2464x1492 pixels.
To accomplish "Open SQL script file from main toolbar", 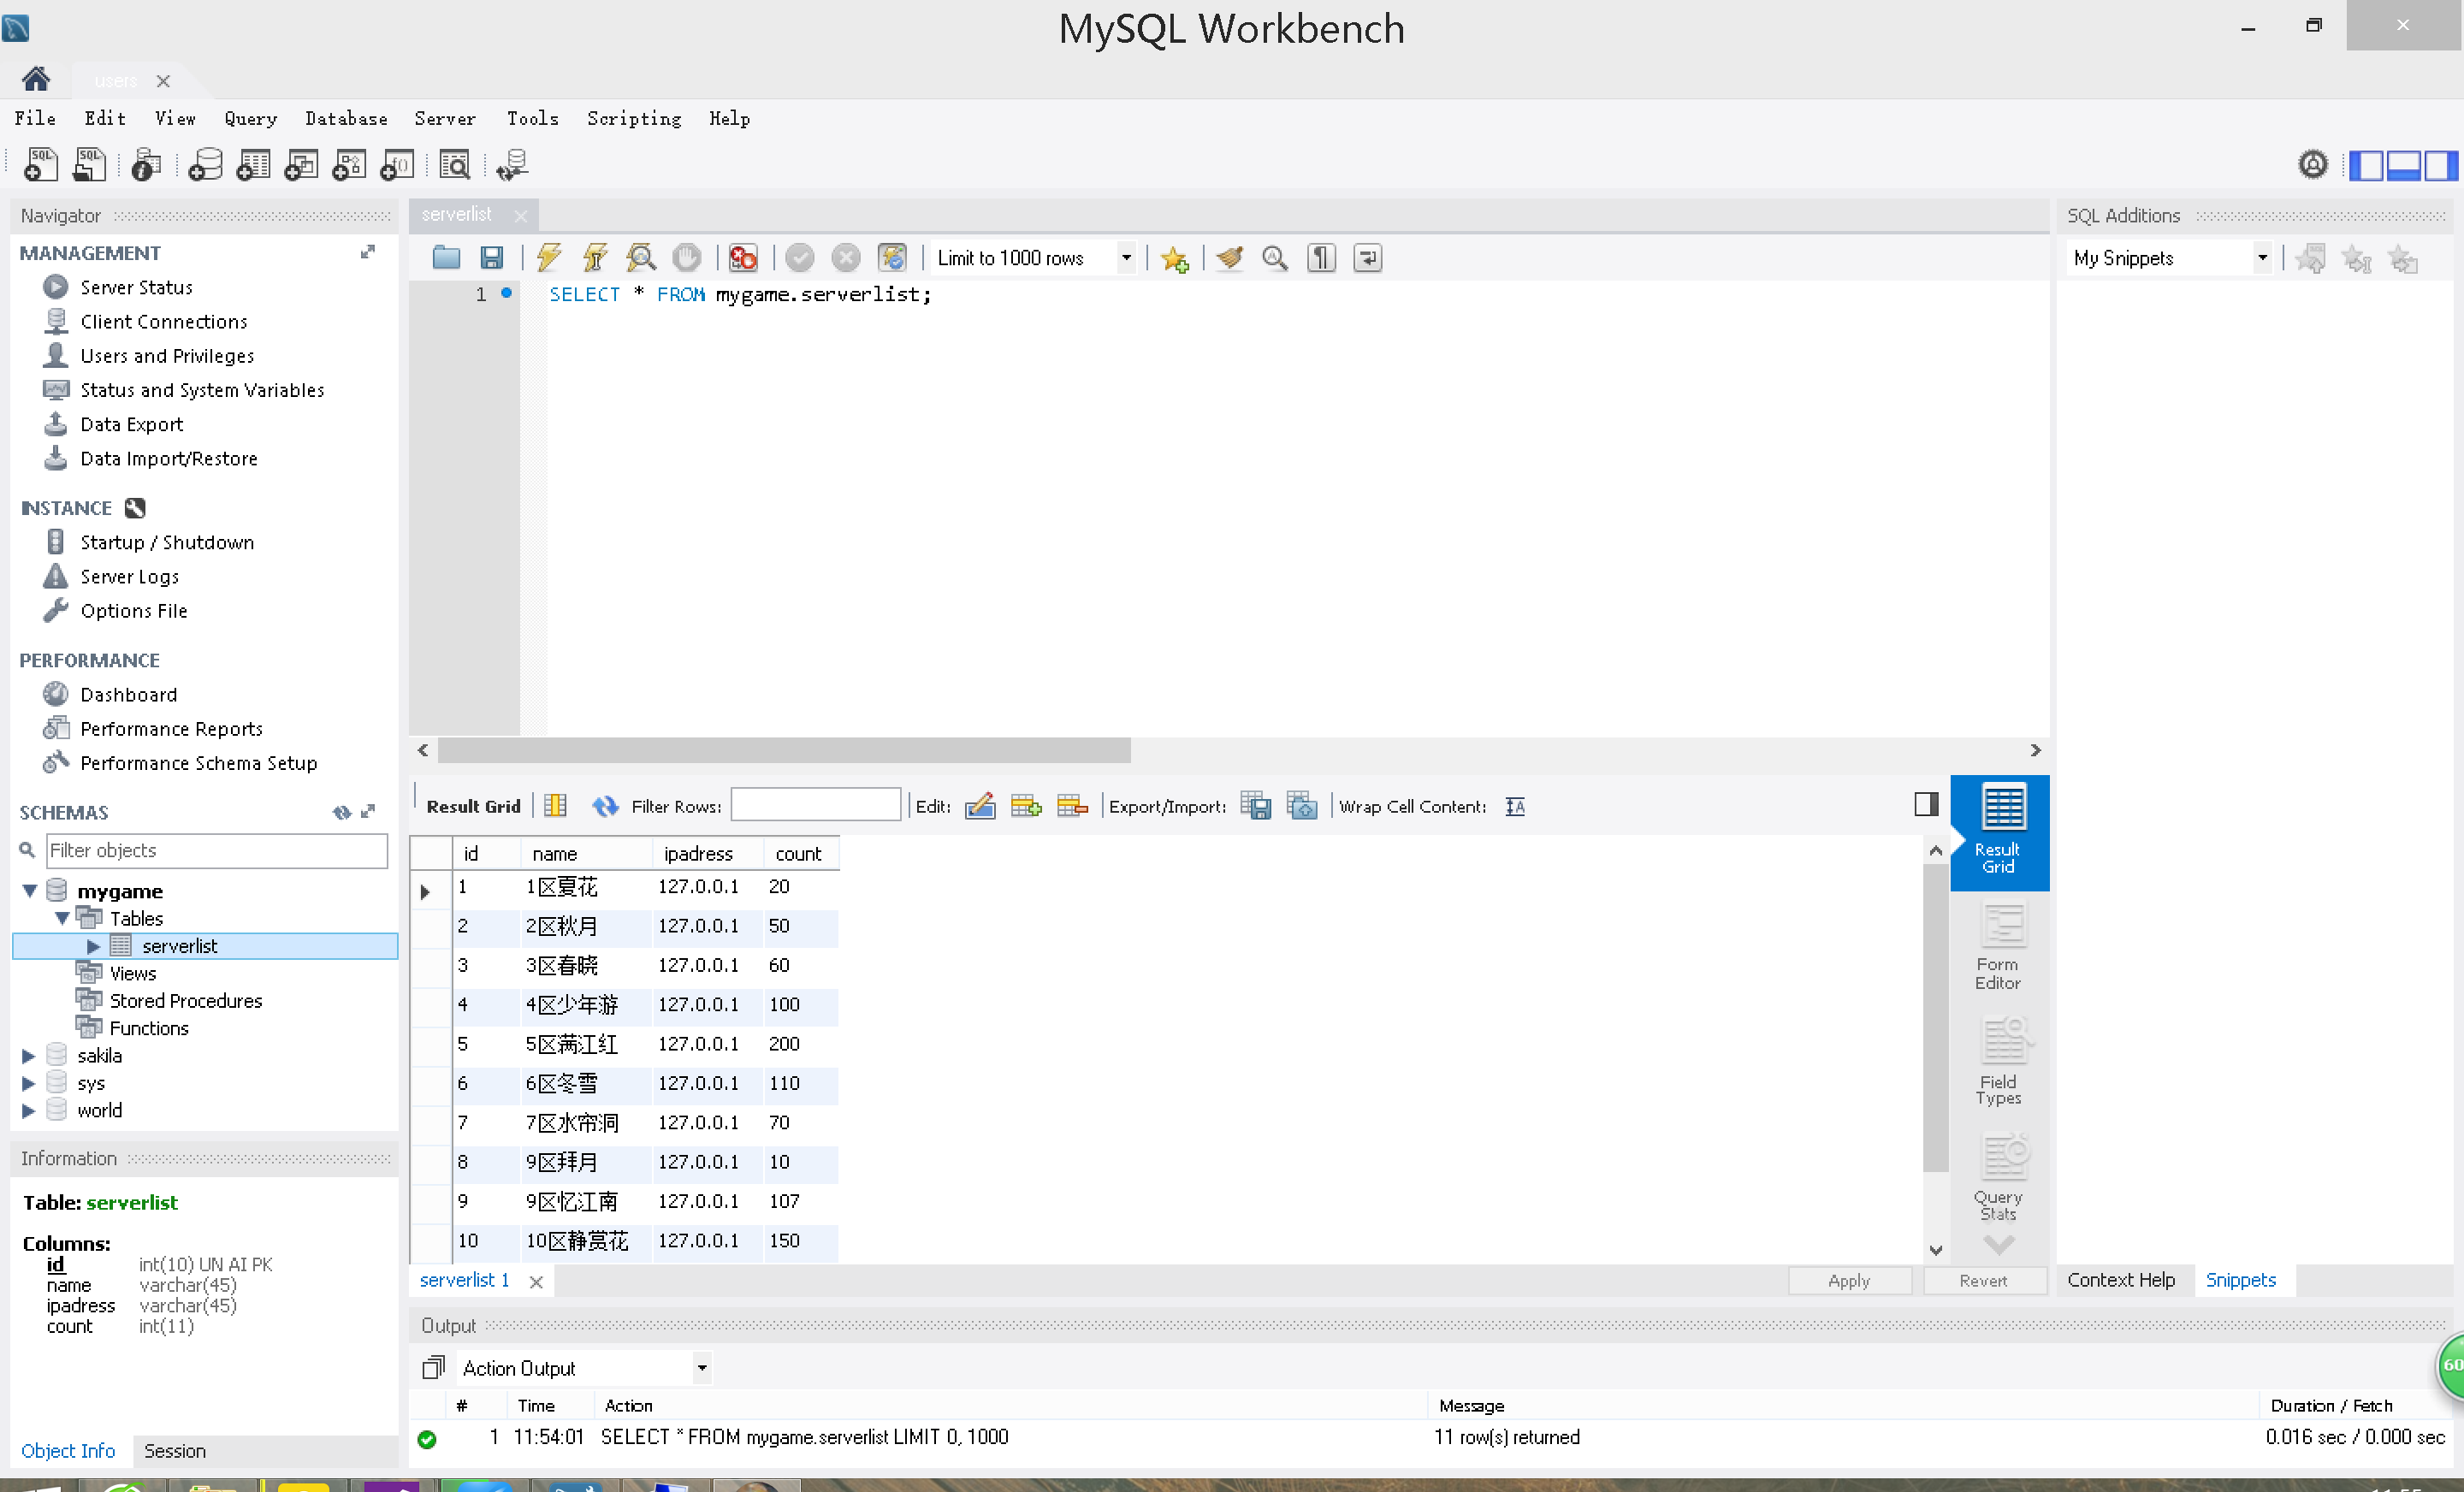I will pyautogui.click(x=89, y=164).
